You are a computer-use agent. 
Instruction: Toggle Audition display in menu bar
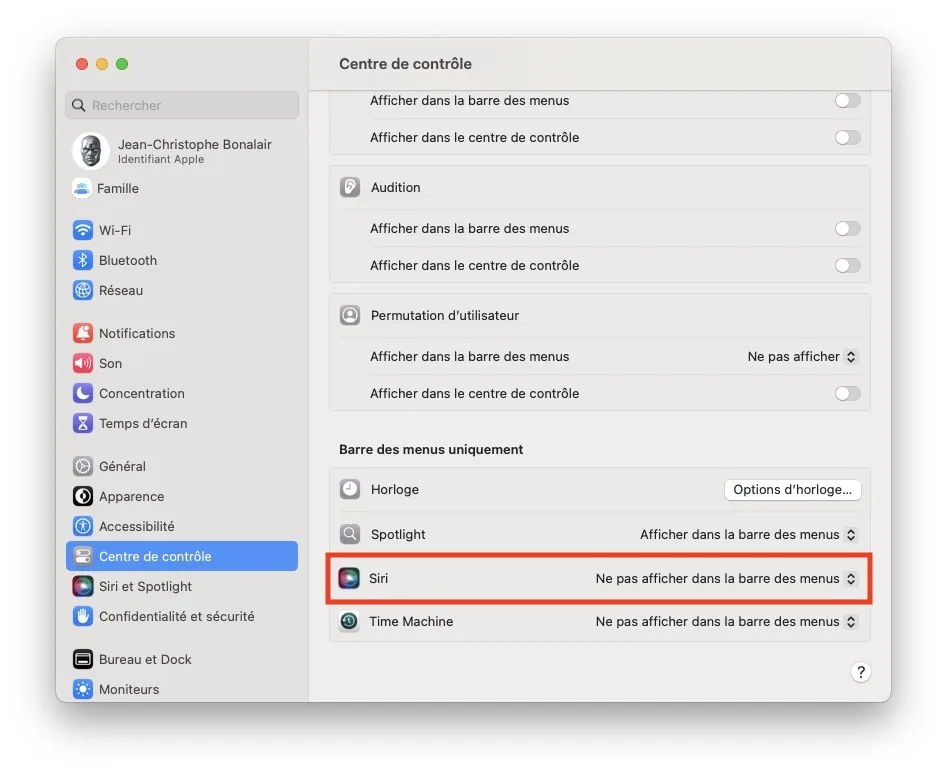[847, 229]
